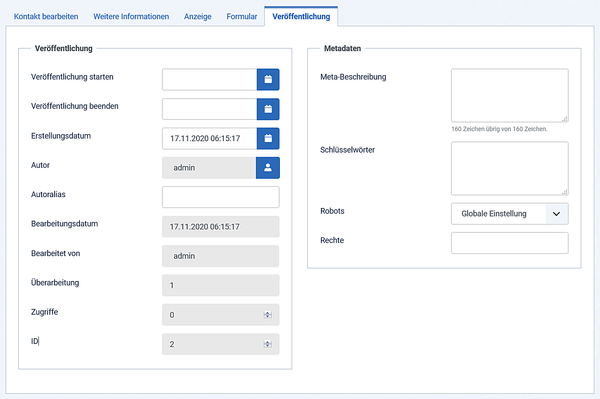
Task: Select a user with Autor icon
Action: [x=268, y=168]
